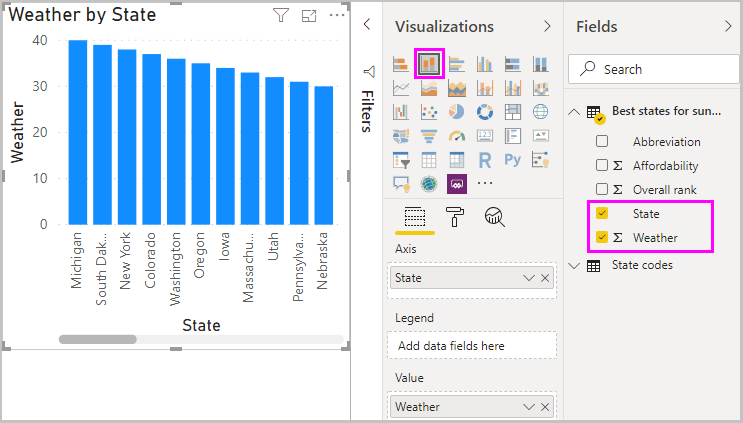Insert an R script visual

click(x=485, y=160)
